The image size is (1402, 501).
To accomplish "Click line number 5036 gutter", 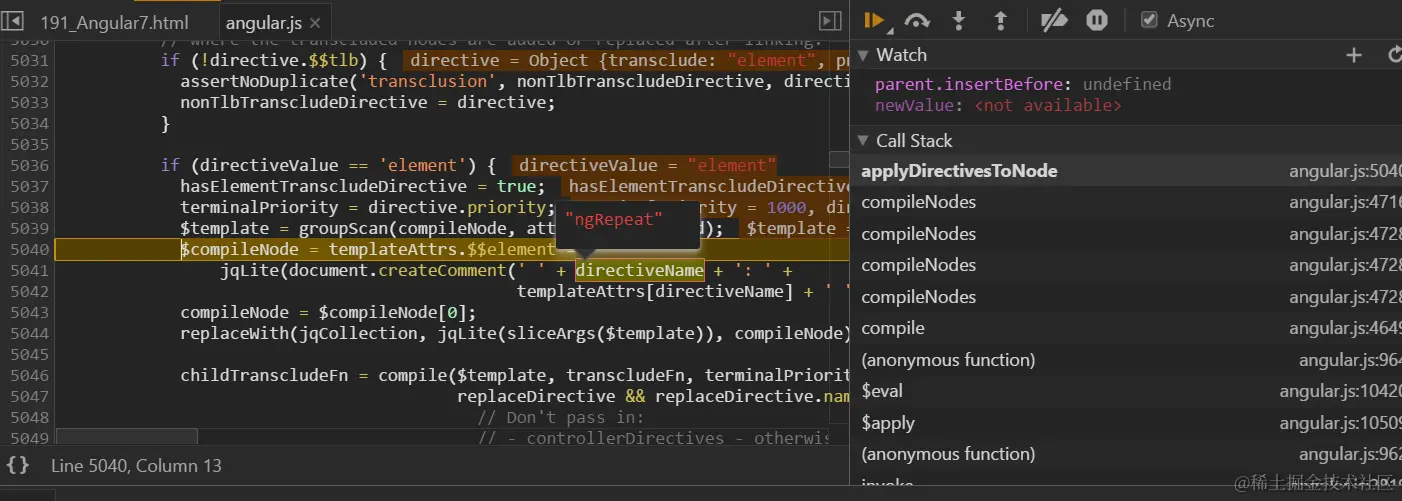I will pyautogui.click(x=29, y=166).
